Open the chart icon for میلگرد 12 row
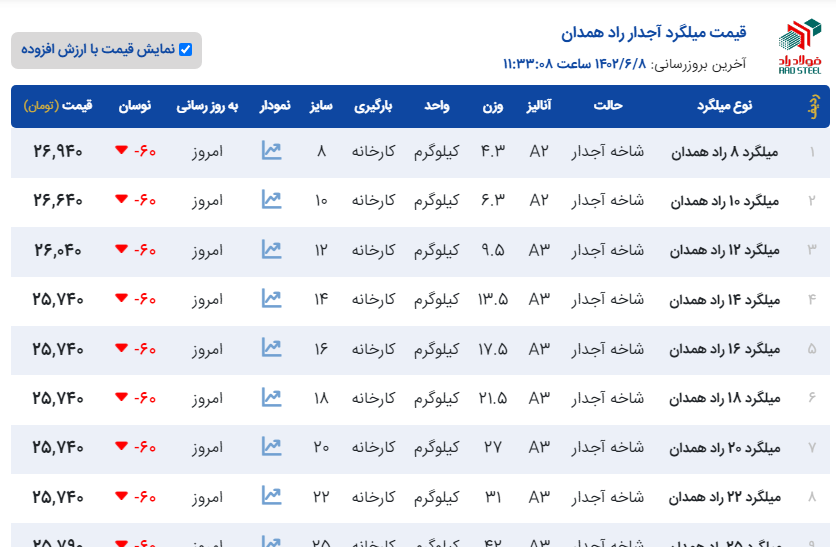The image size is (836, 547). coord(271,249)
